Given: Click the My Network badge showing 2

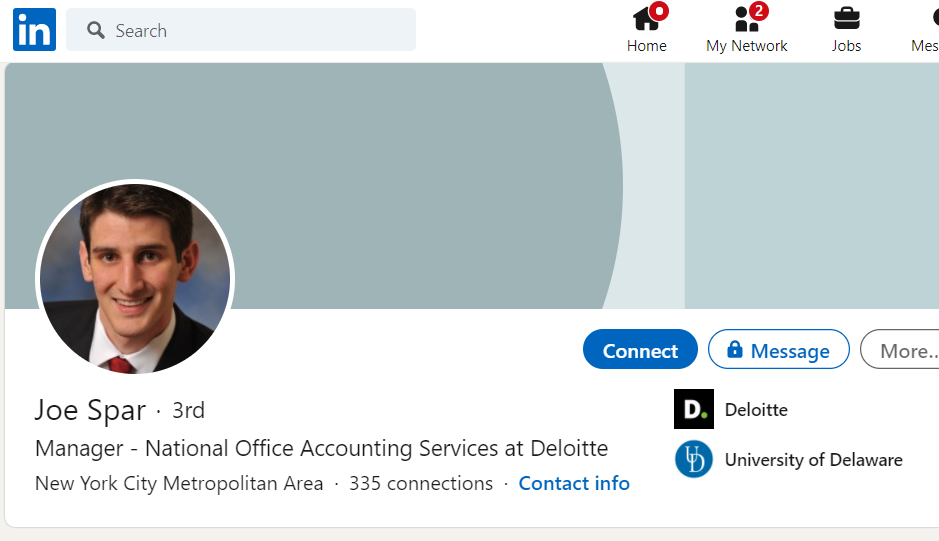Looking at the screenshot, I should [759, 11].
